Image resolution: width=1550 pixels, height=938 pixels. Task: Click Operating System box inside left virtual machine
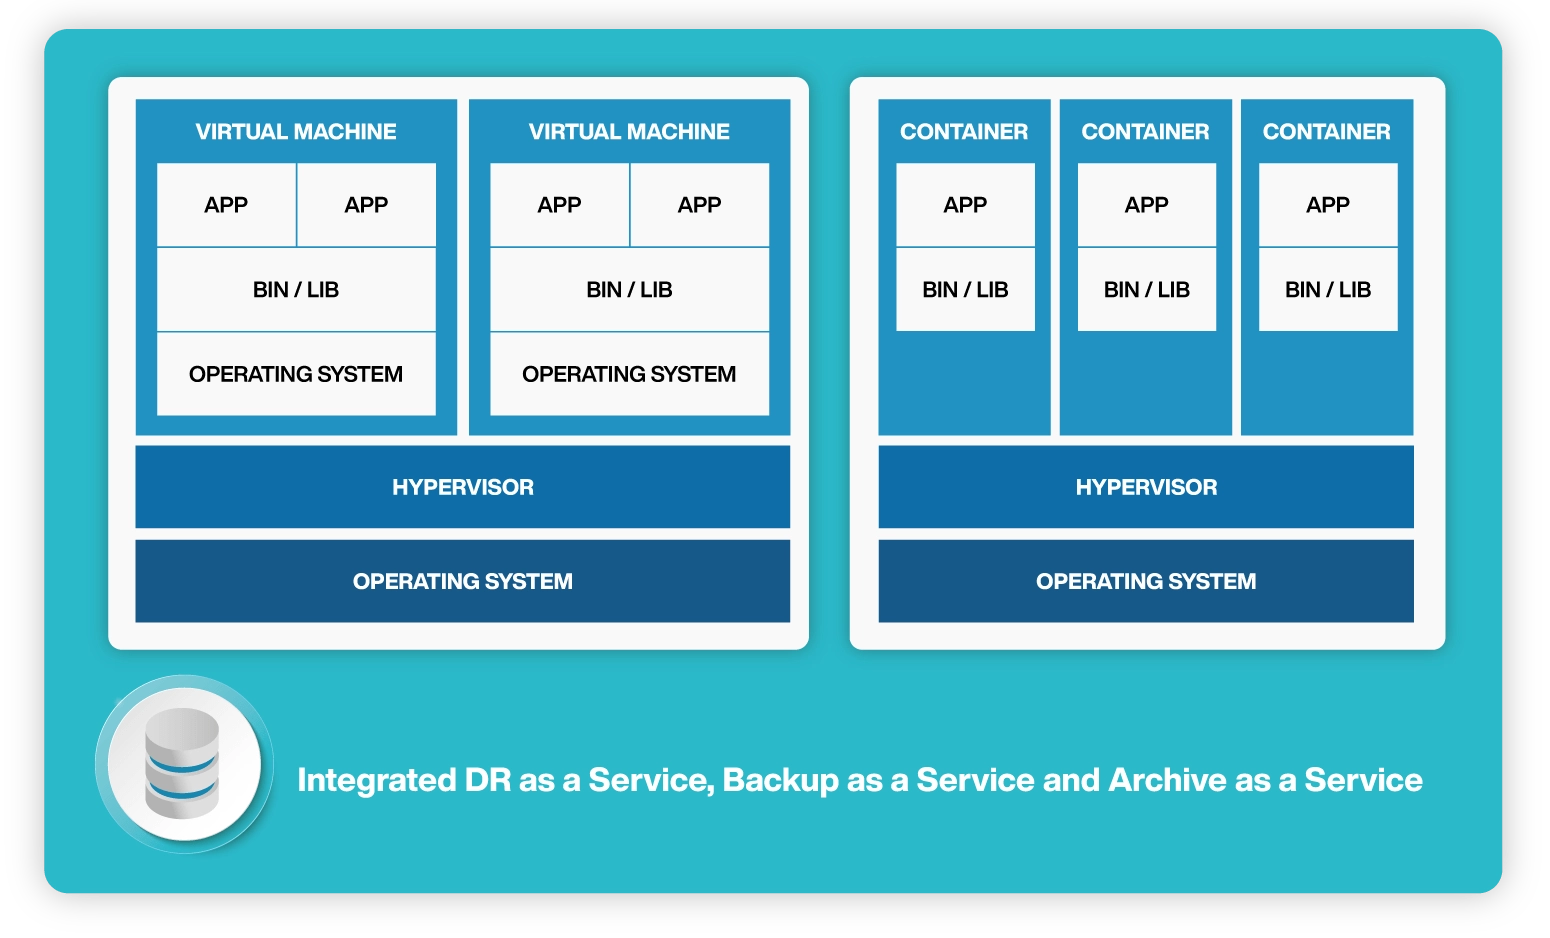coord(296,374)
